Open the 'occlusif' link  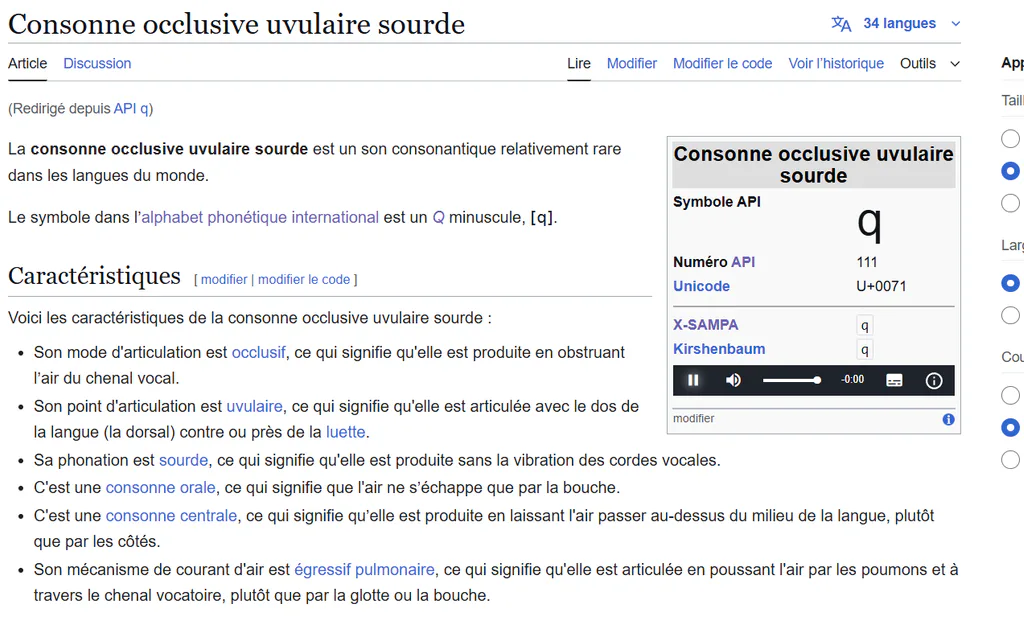pyautogui.click(x=259, y=352)
